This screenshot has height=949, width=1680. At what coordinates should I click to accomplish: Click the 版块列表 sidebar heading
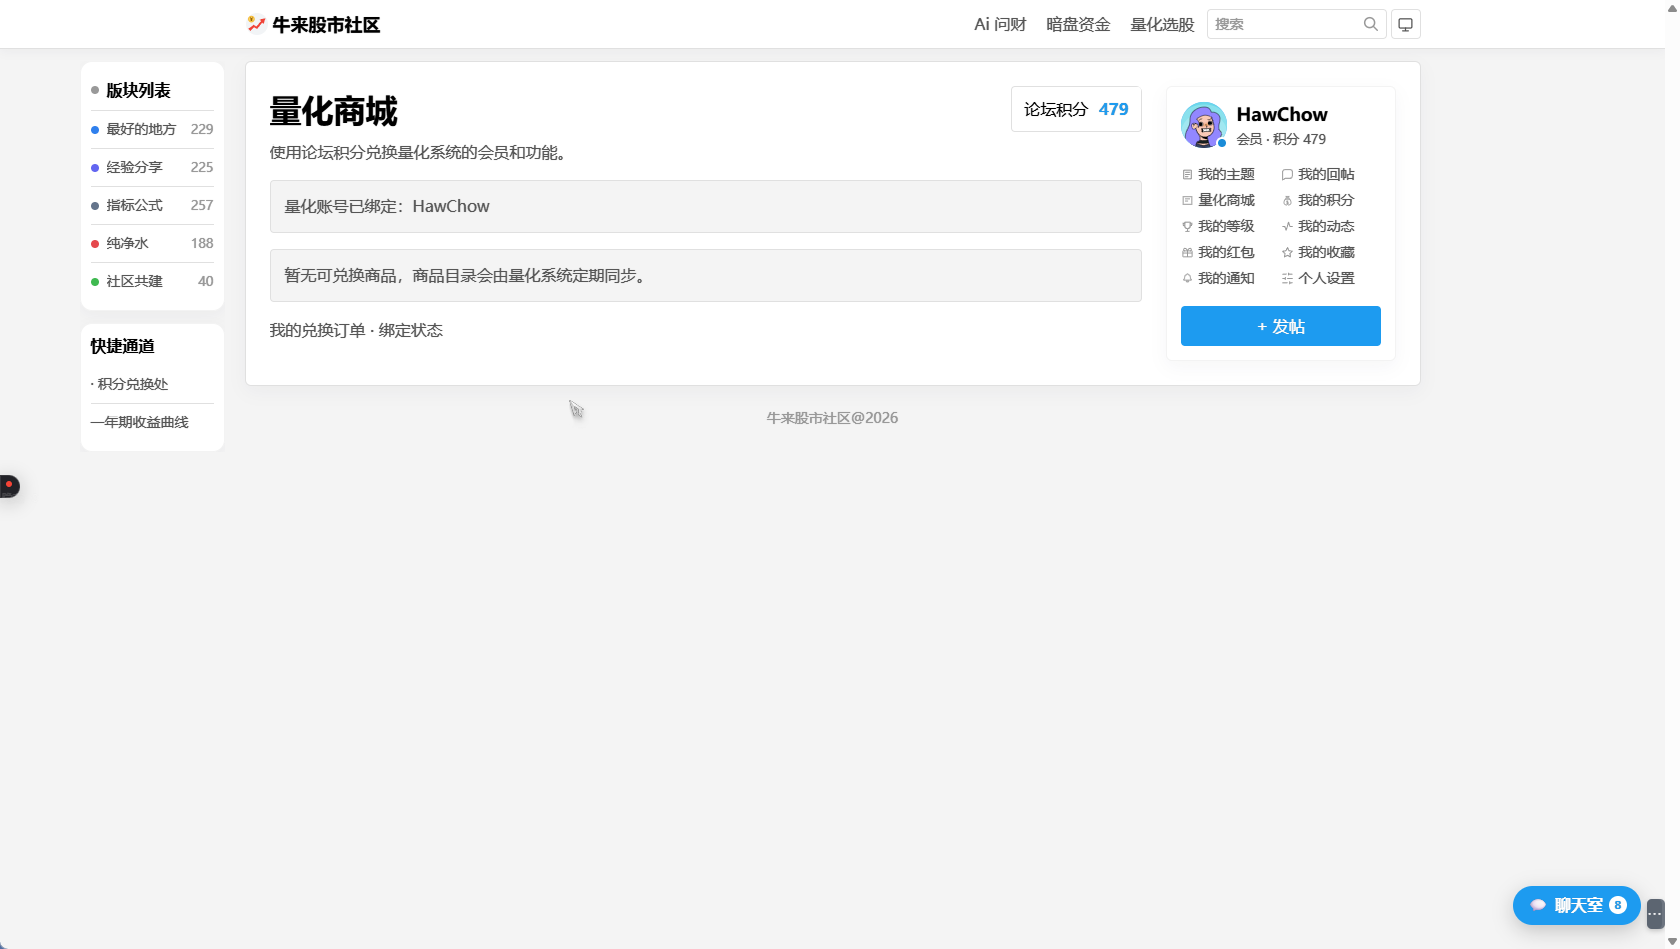(138, 90)
